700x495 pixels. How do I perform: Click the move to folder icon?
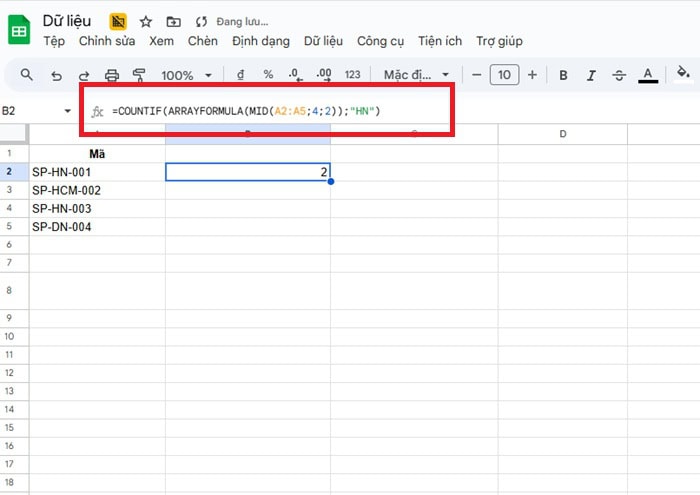pos(173,21)
